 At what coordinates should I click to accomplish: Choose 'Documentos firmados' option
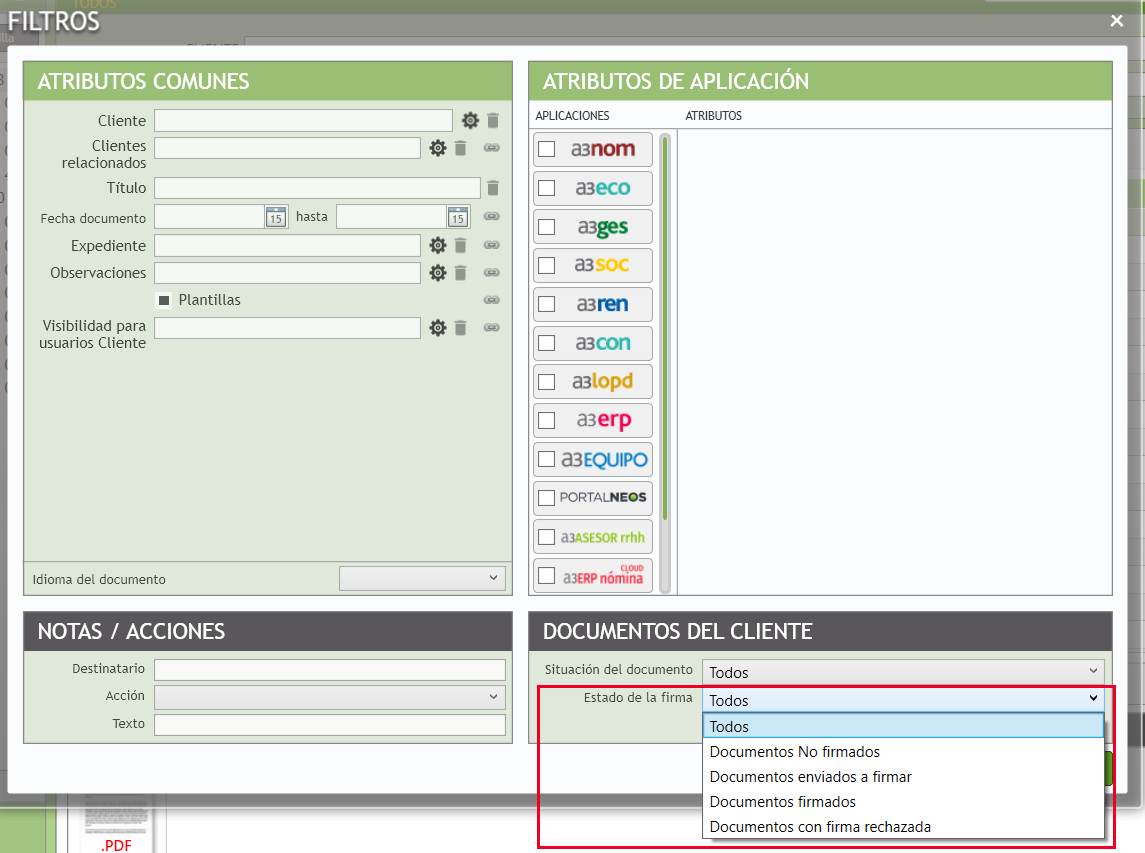903,802
